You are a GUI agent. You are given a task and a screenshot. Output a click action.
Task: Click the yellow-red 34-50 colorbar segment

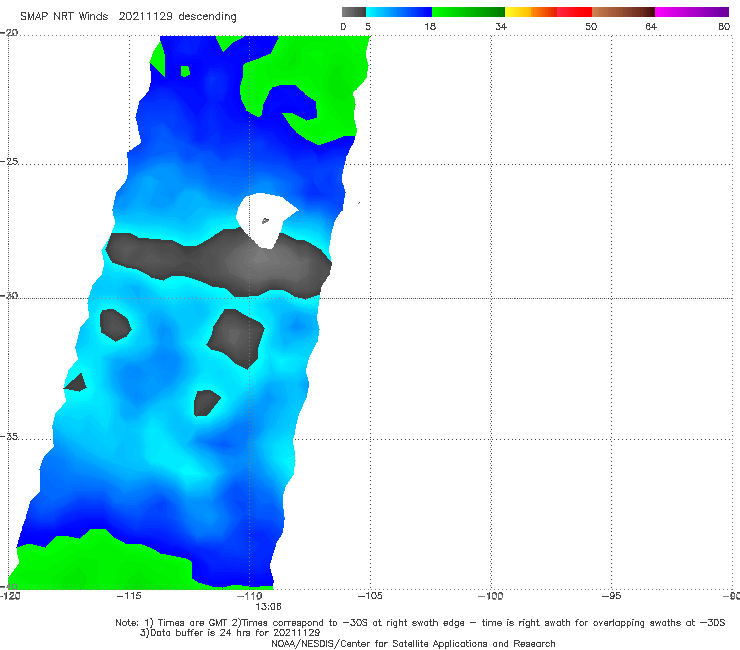548,12
